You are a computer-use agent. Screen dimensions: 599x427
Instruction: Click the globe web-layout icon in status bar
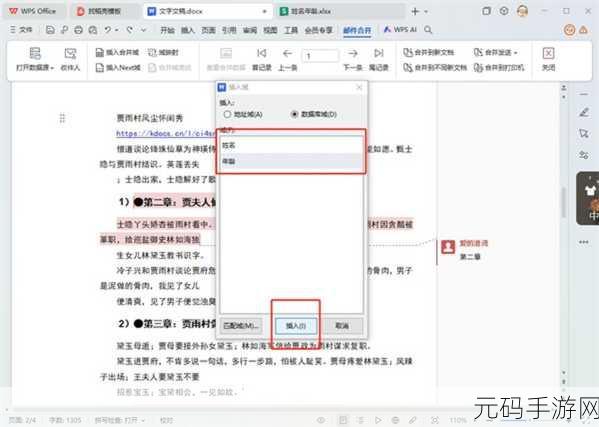pos(395,420)
